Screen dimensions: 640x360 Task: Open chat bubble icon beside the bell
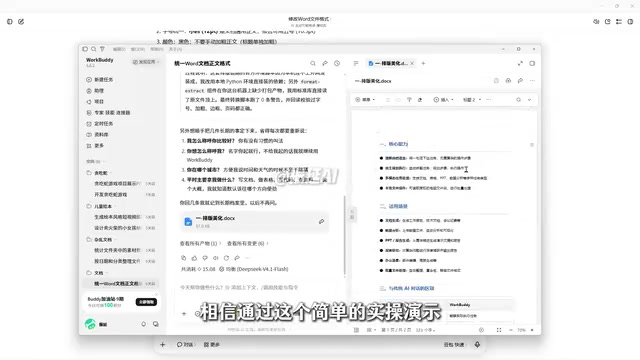(x=156, y=324)
